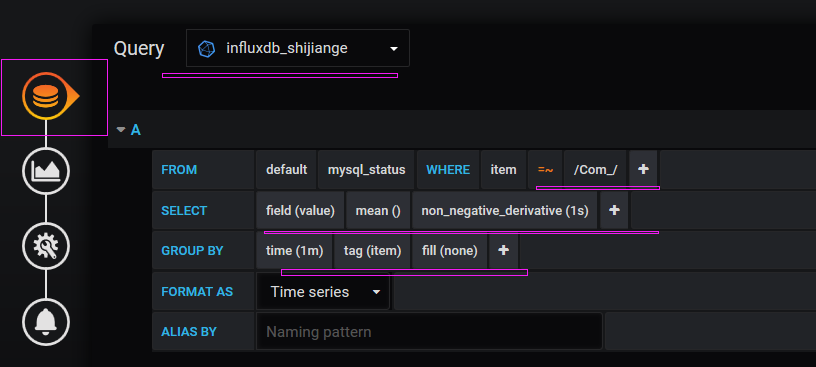Edit the non_negative_derivative (1s) function
This screenshot has height=367, width=816.
pos(505,210)
